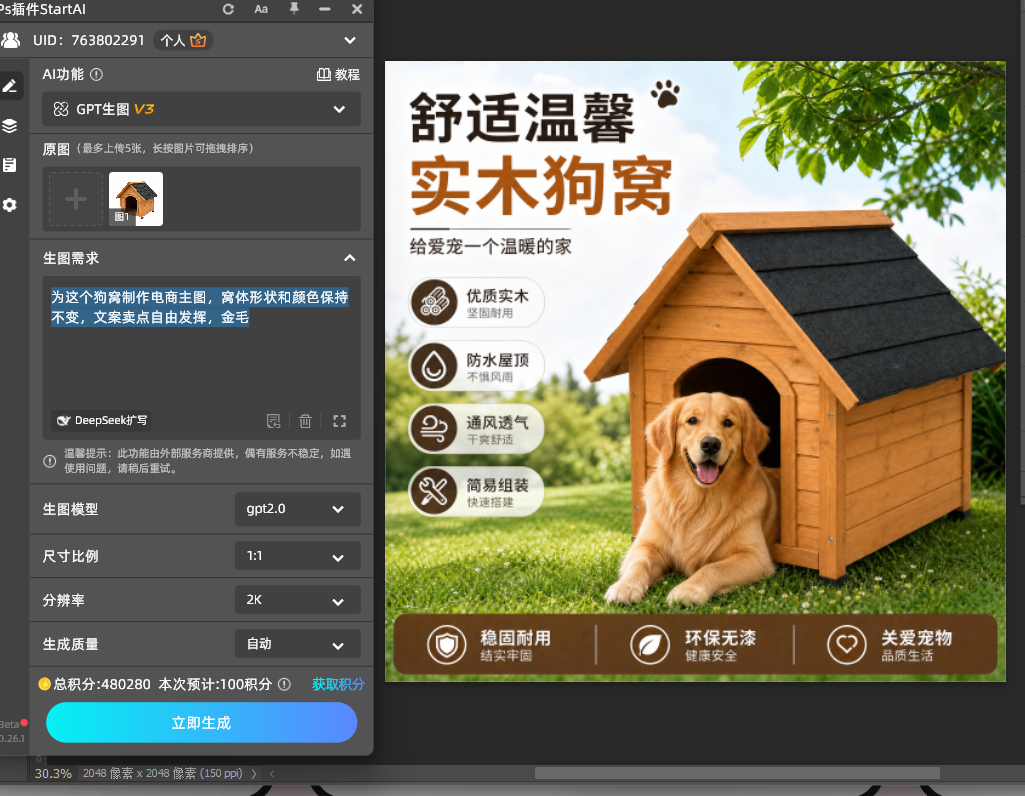Click the info icon next to AI功能

96,75
